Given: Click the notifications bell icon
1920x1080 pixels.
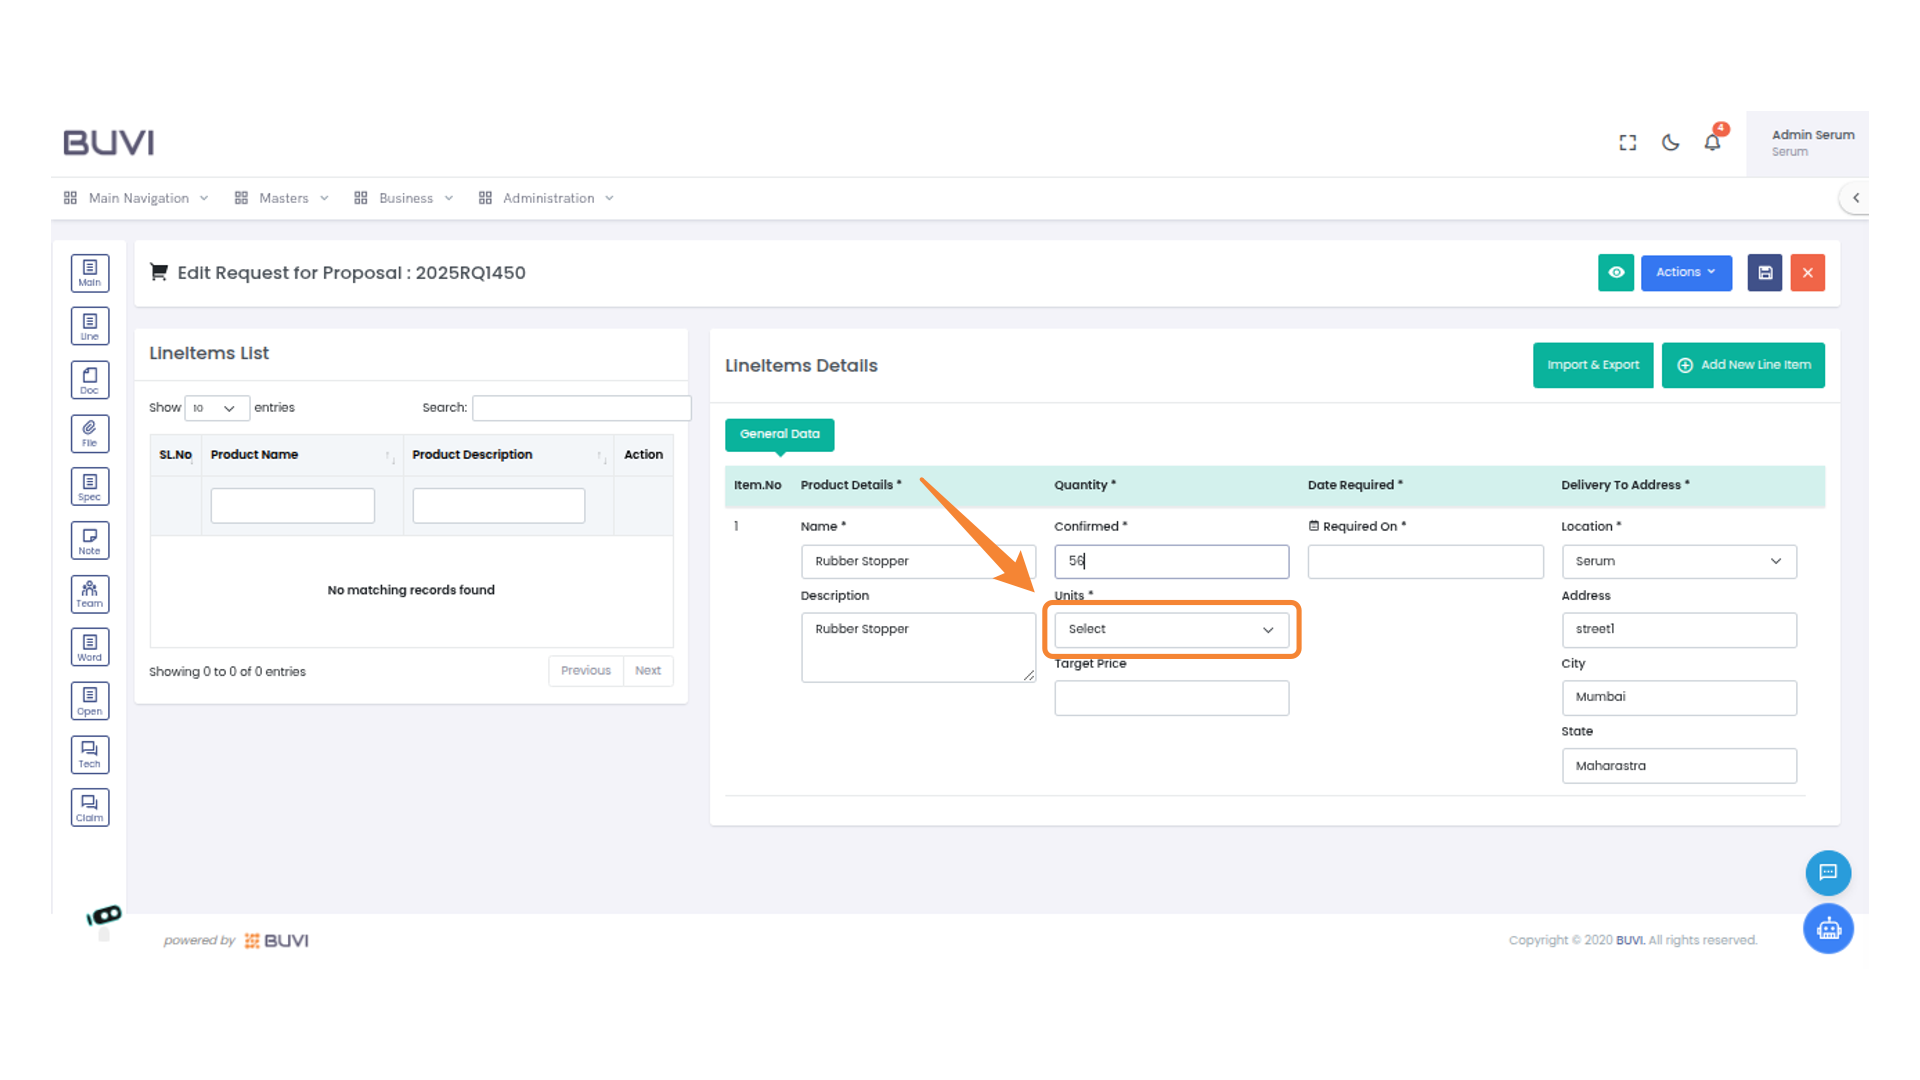Looking at the screenshot, I should (1712, 143).
